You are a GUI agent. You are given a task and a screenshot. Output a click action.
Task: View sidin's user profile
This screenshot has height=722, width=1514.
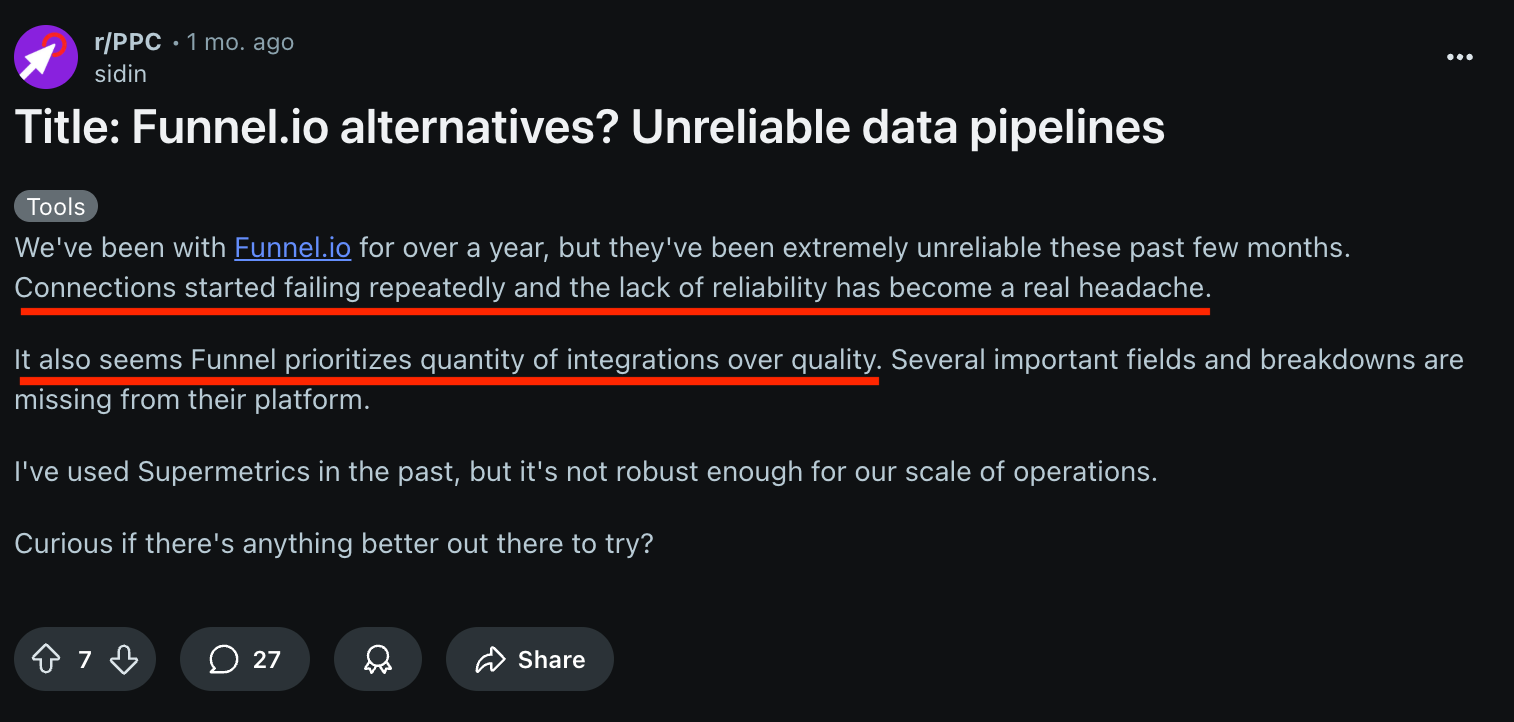(121, 73)
